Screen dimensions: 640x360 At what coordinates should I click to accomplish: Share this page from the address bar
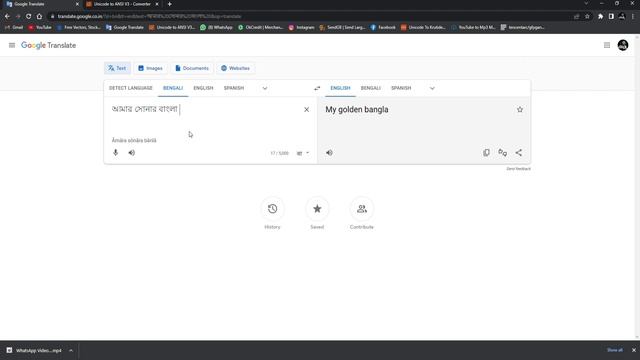pos(577,16)
